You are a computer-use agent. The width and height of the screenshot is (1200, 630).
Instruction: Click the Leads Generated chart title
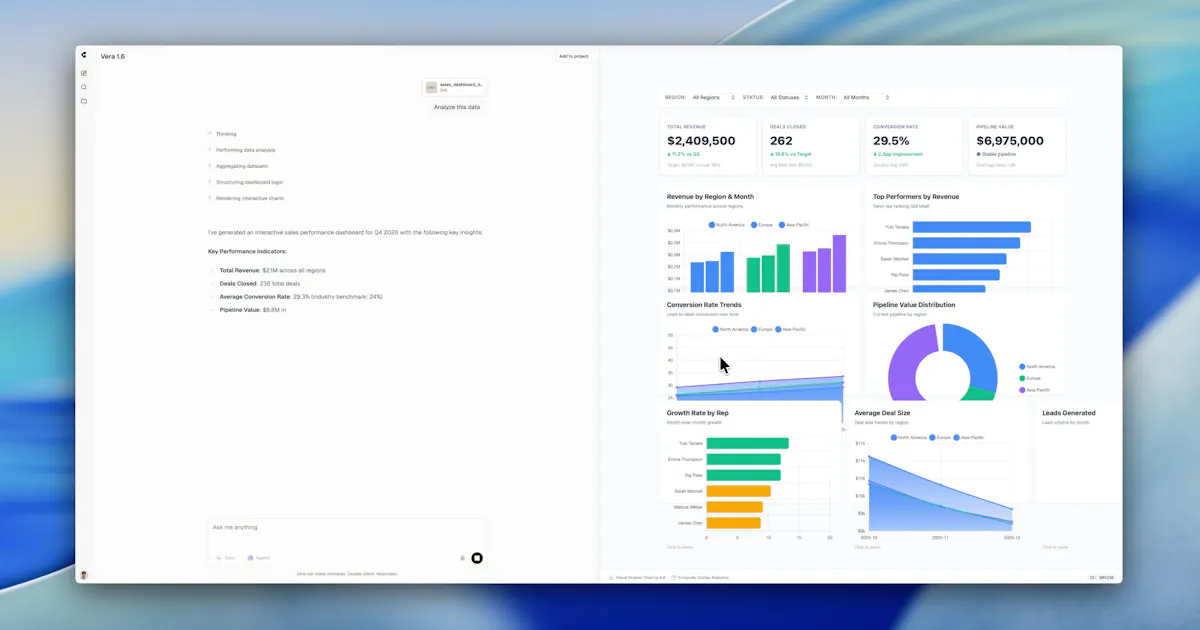click(1069, 413)
